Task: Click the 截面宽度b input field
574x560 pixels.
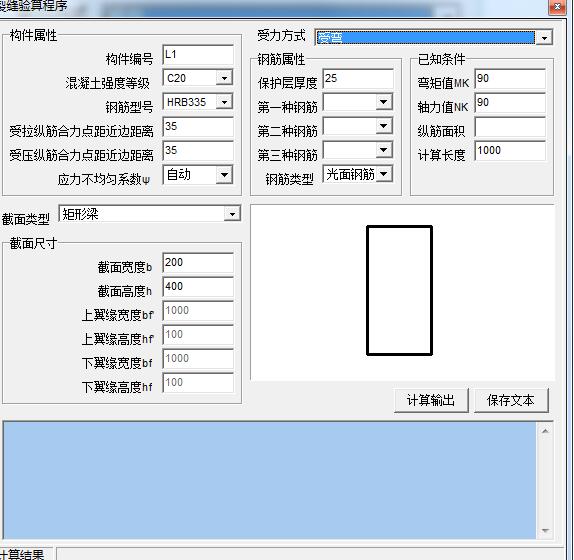Action: 198,262
